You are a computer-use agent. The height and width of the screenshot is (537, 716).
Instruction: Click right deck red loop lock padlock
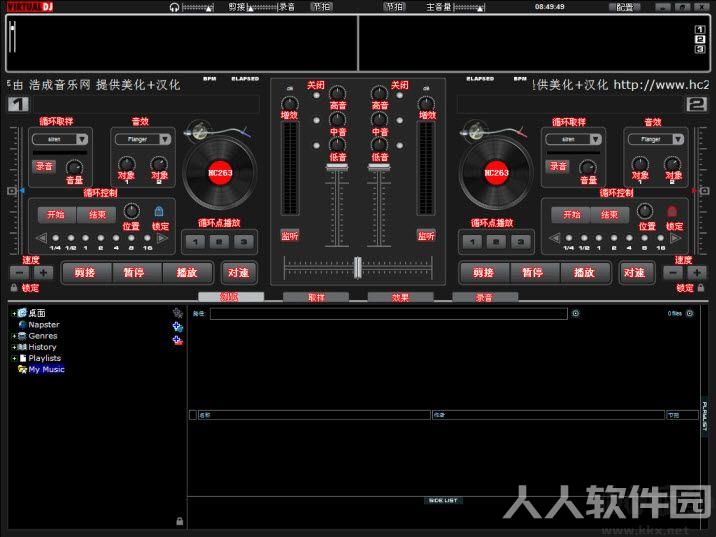click(x=672, y=211)
